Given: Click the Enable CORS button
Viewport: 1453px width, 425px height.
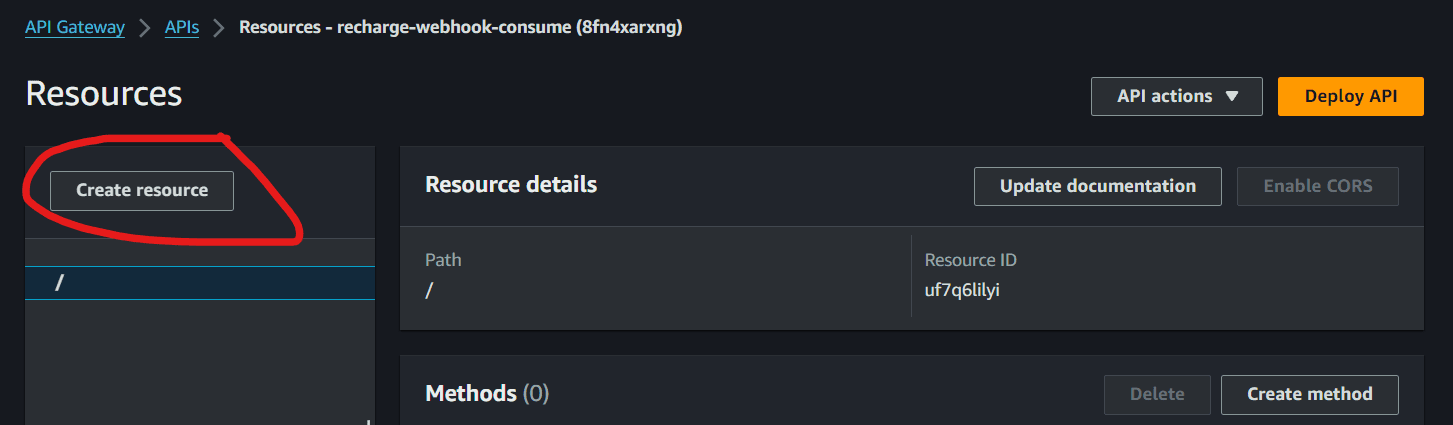Looking at the screenshot, I should pyautogui.click(x=1318, y=186).
